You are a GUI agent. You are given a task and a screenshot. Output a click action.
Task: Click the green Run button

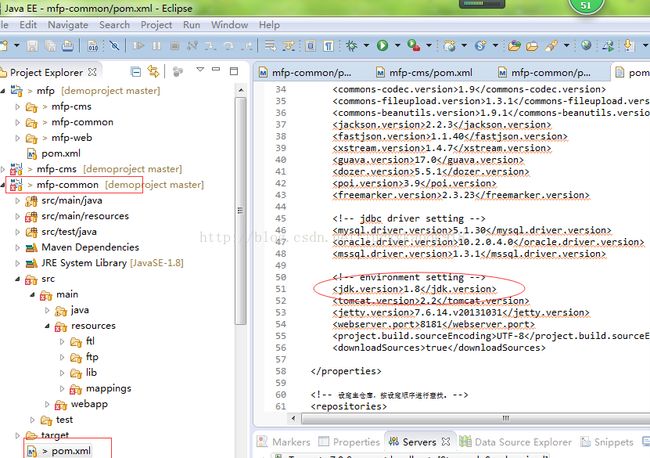(382, 45)
